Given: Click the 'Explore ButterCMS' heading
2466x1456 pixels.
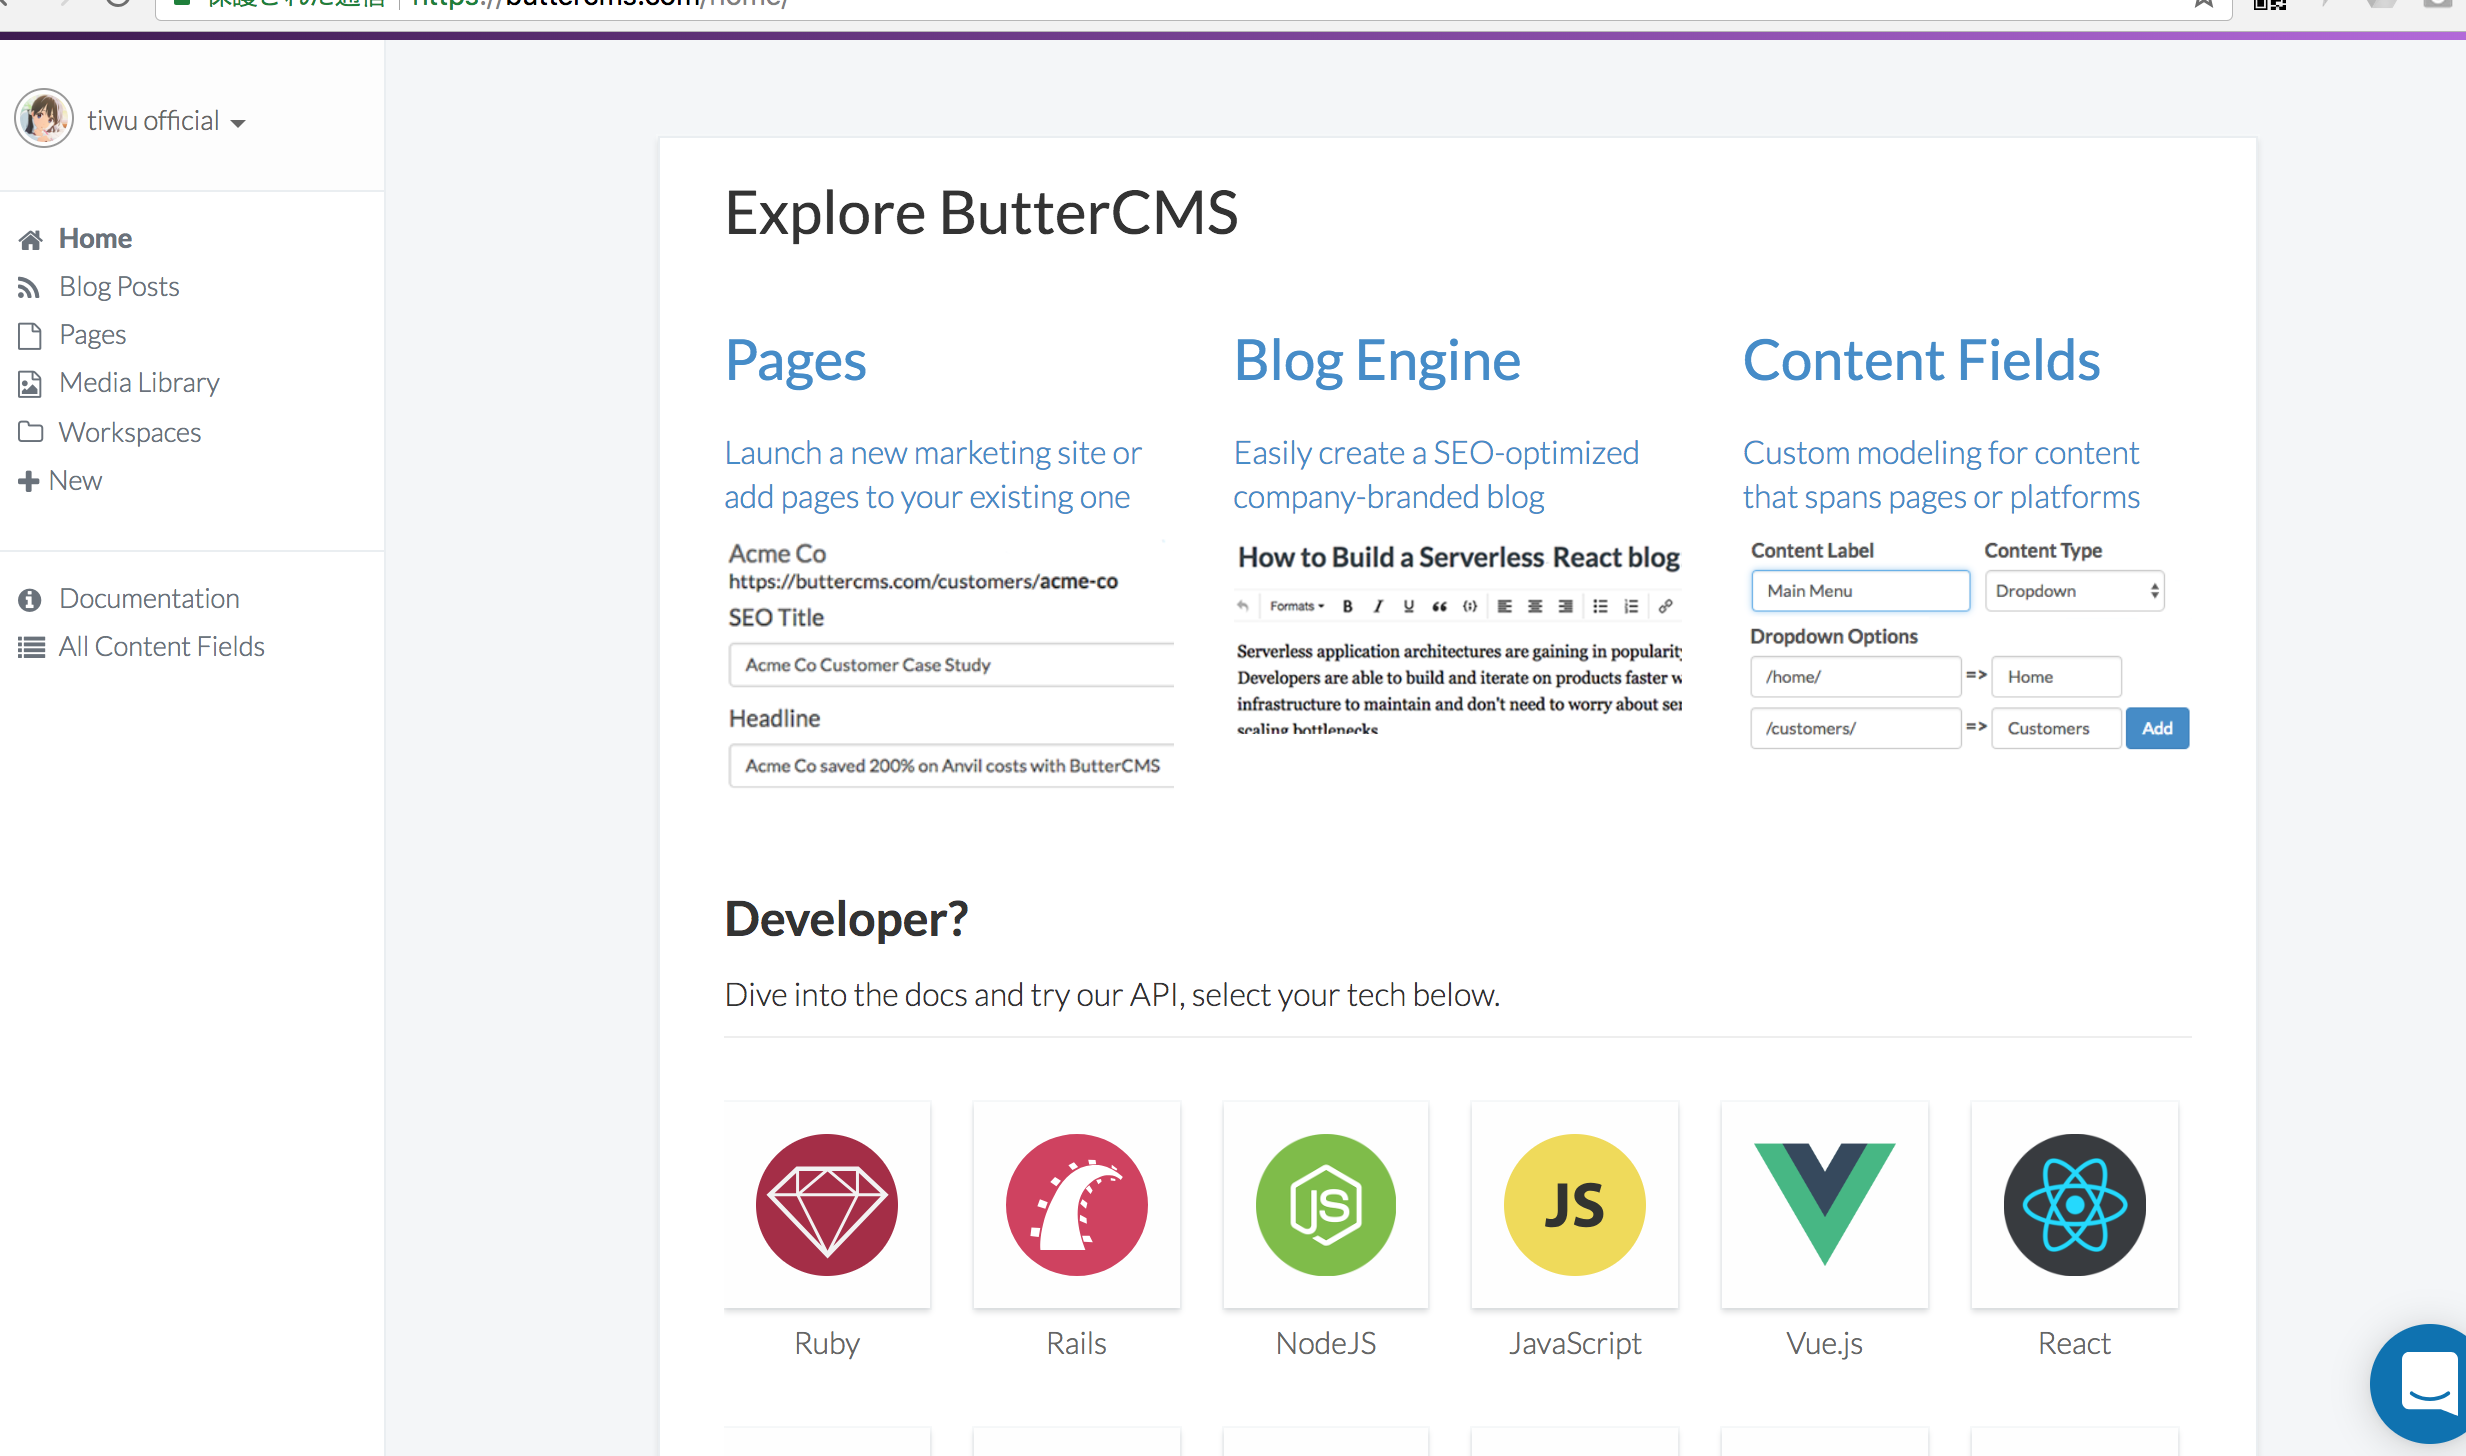Looking at the screenshot, I should 982,213.
